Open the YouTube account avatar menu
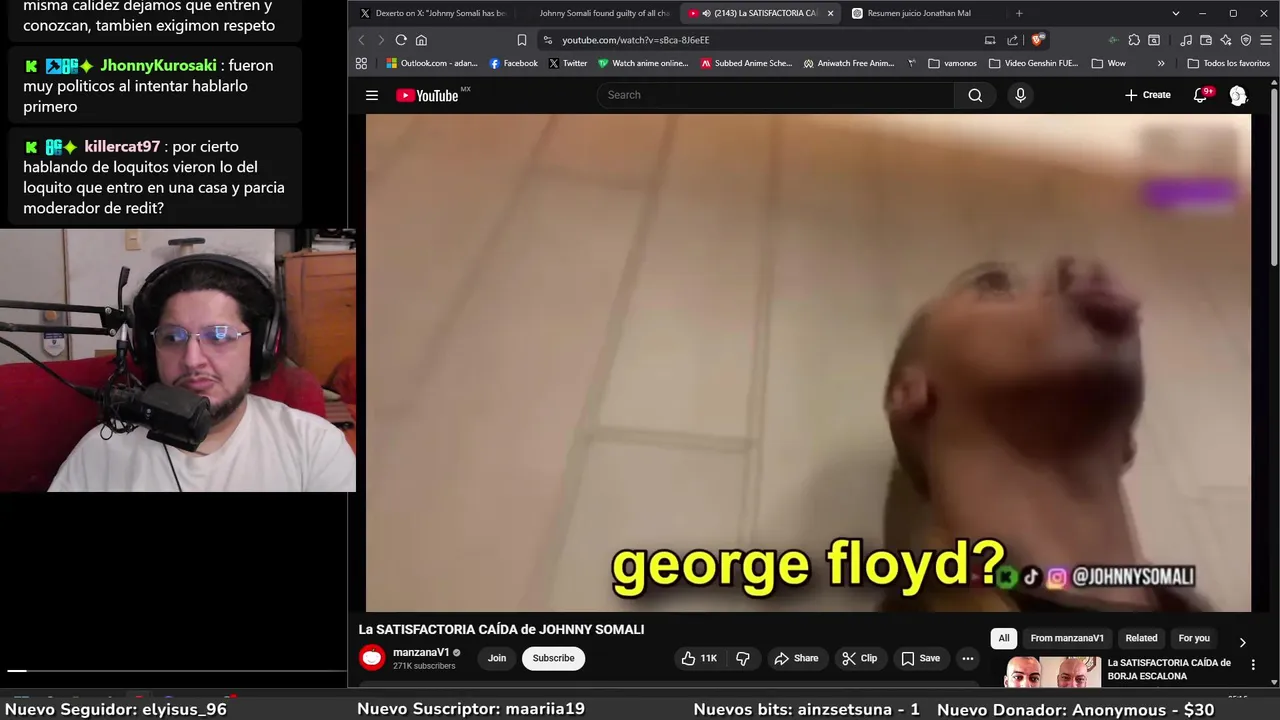The image size is (1280, 720). (x=1238, y=95)
